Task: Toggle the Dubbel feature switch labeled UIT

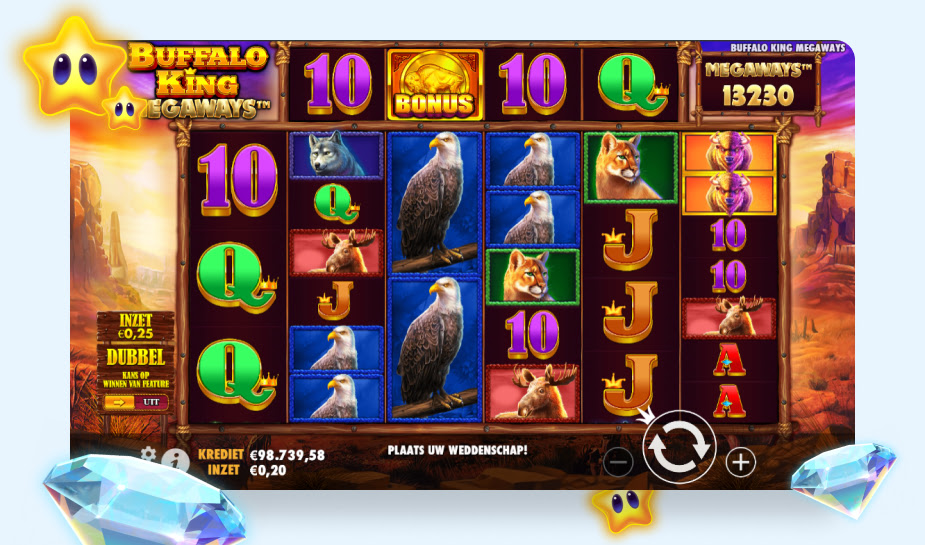Action: (x=136, y=402)
